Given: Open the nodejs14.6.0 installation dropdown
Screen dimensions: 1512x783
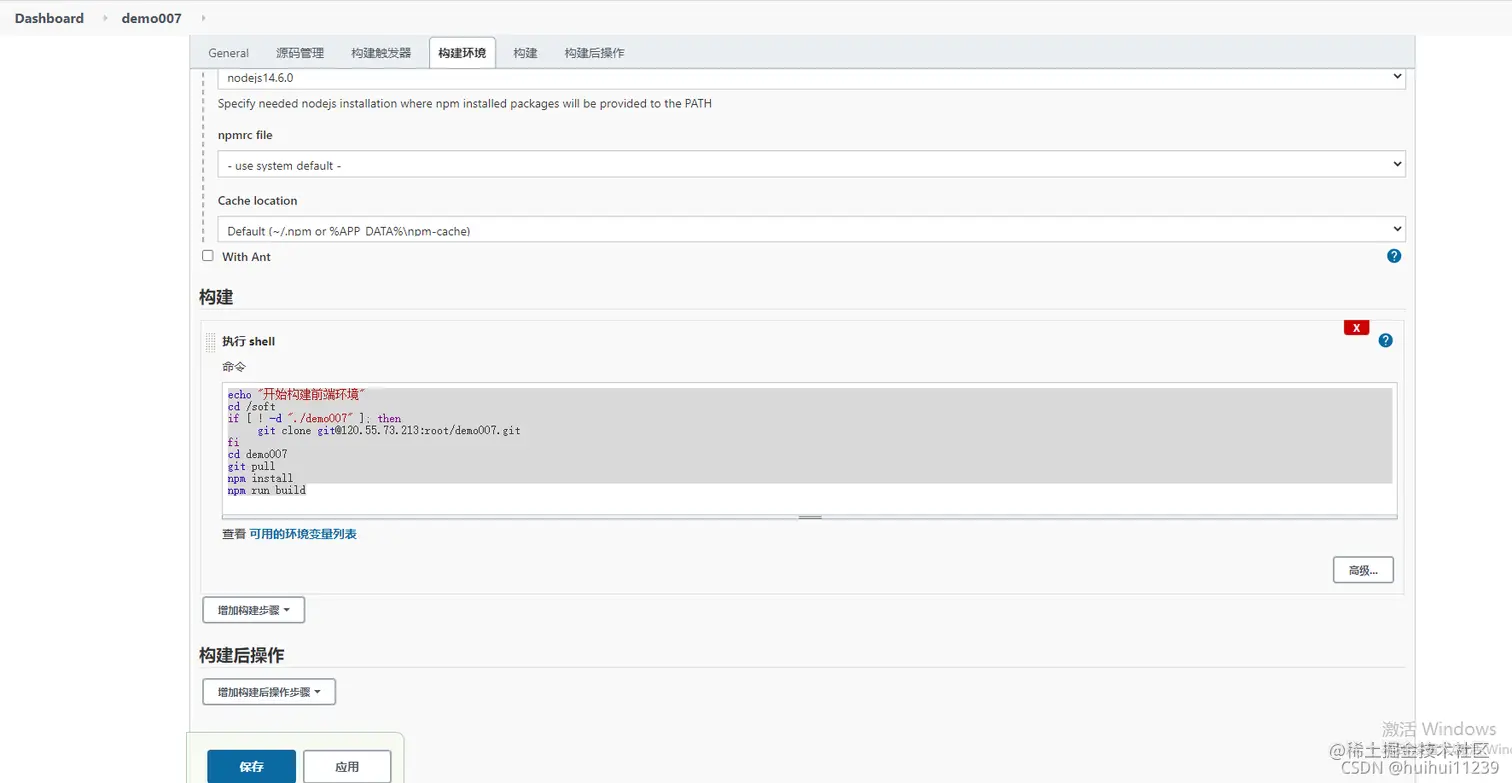Looking at the screenshot, I should [811, 77].
